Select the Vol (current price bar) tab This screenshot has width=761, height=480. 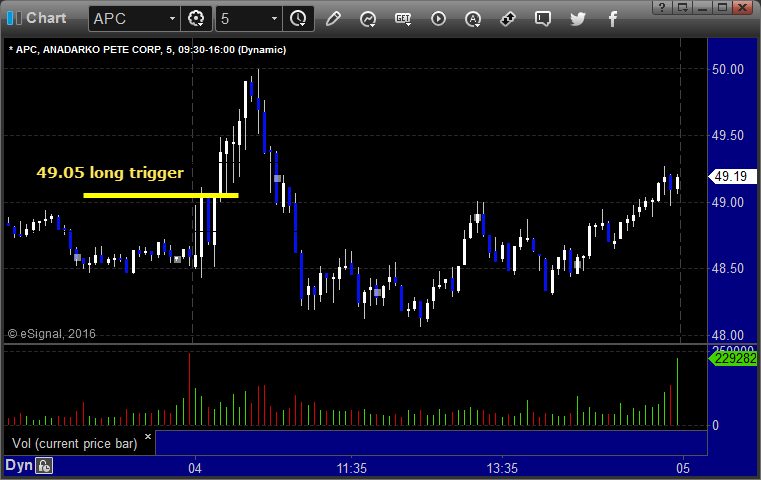pyautogui.click(x=75, y=444)
